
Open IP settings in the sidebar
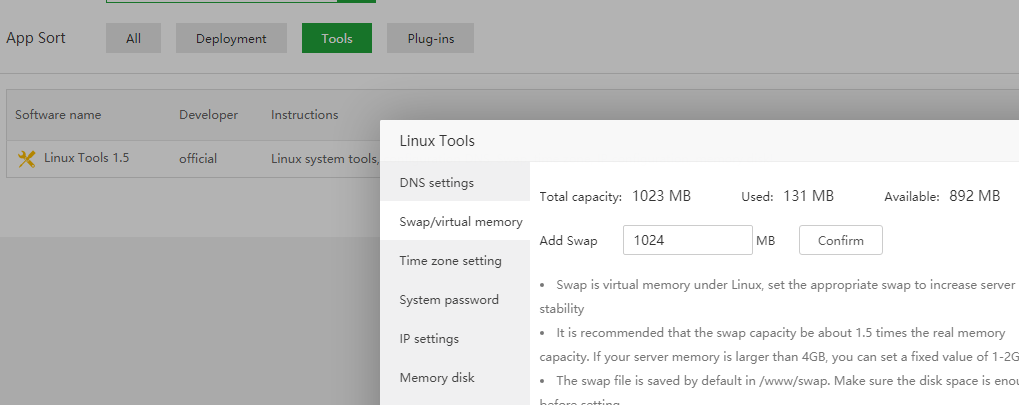click(429, 338)
